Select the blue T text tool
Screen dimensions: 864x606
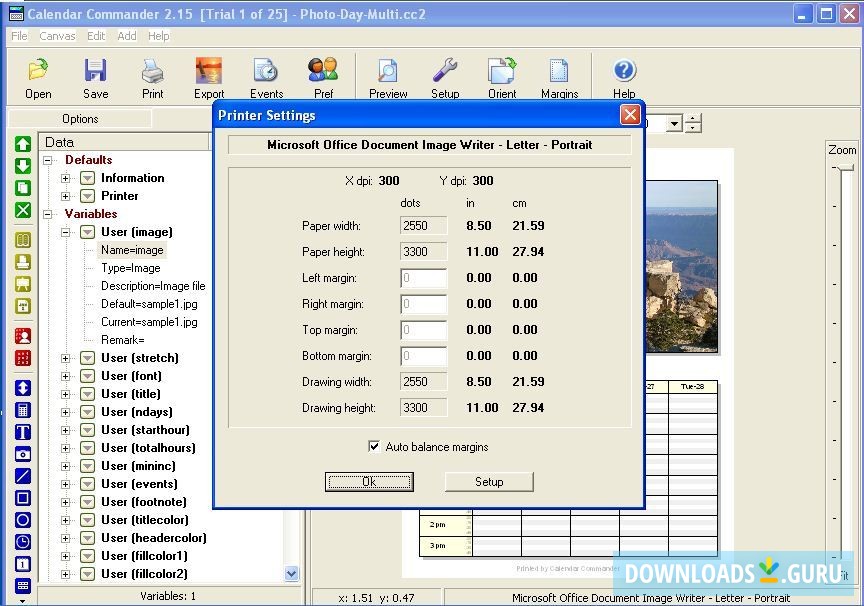[23, 432]
